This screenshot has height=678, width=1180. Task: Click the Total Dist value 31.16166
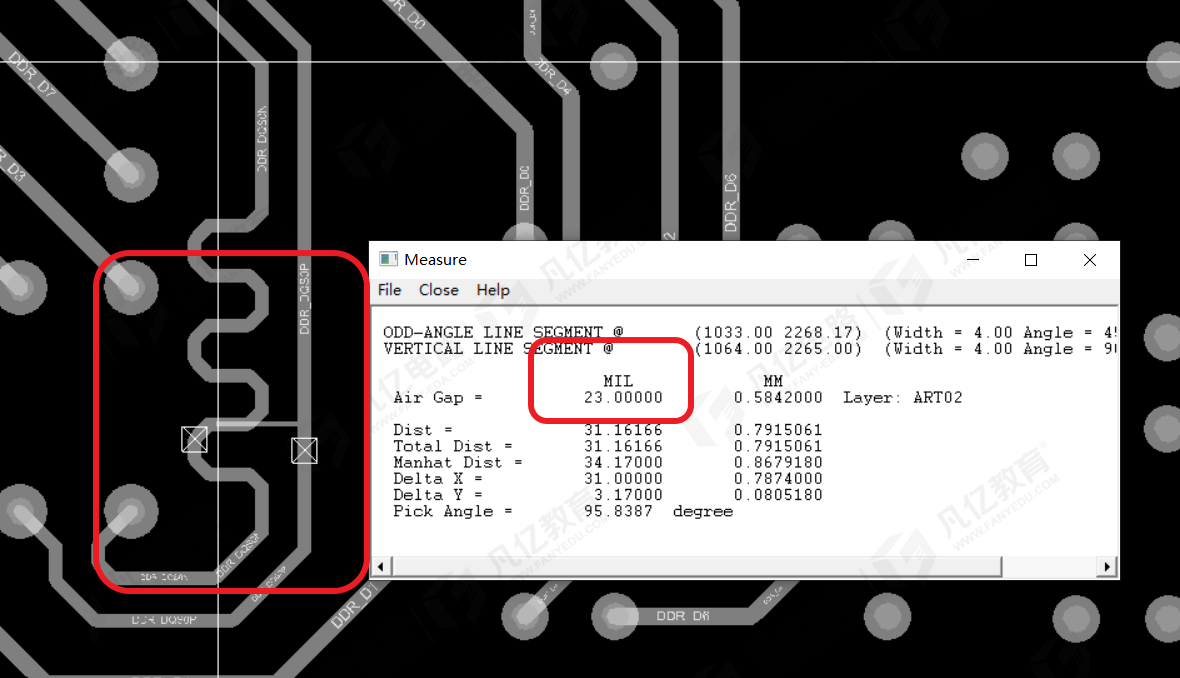pos(623,446)
